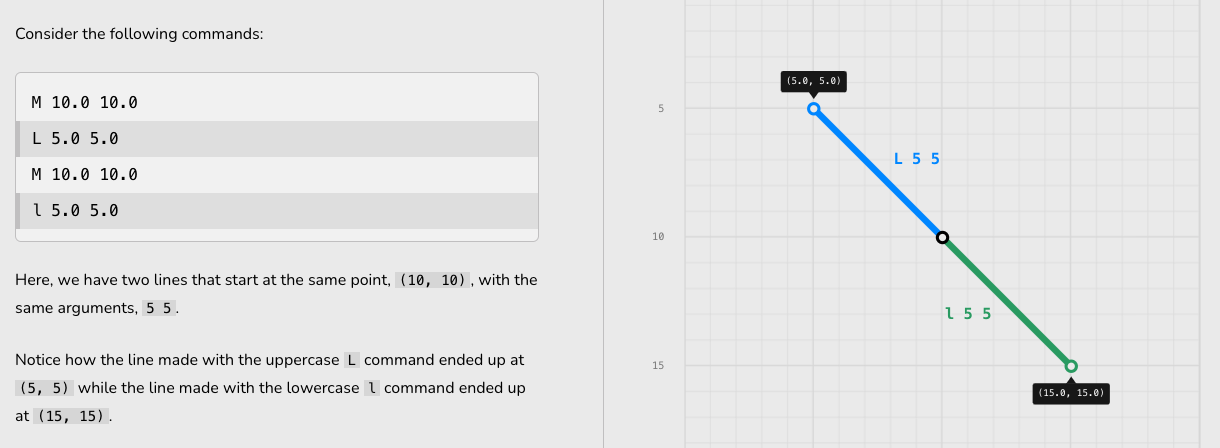Select the first 'M 10.0 10.0' command line
Image resolution: width=1220 pixels, height=448 pixels.
[x=277, y=103]
